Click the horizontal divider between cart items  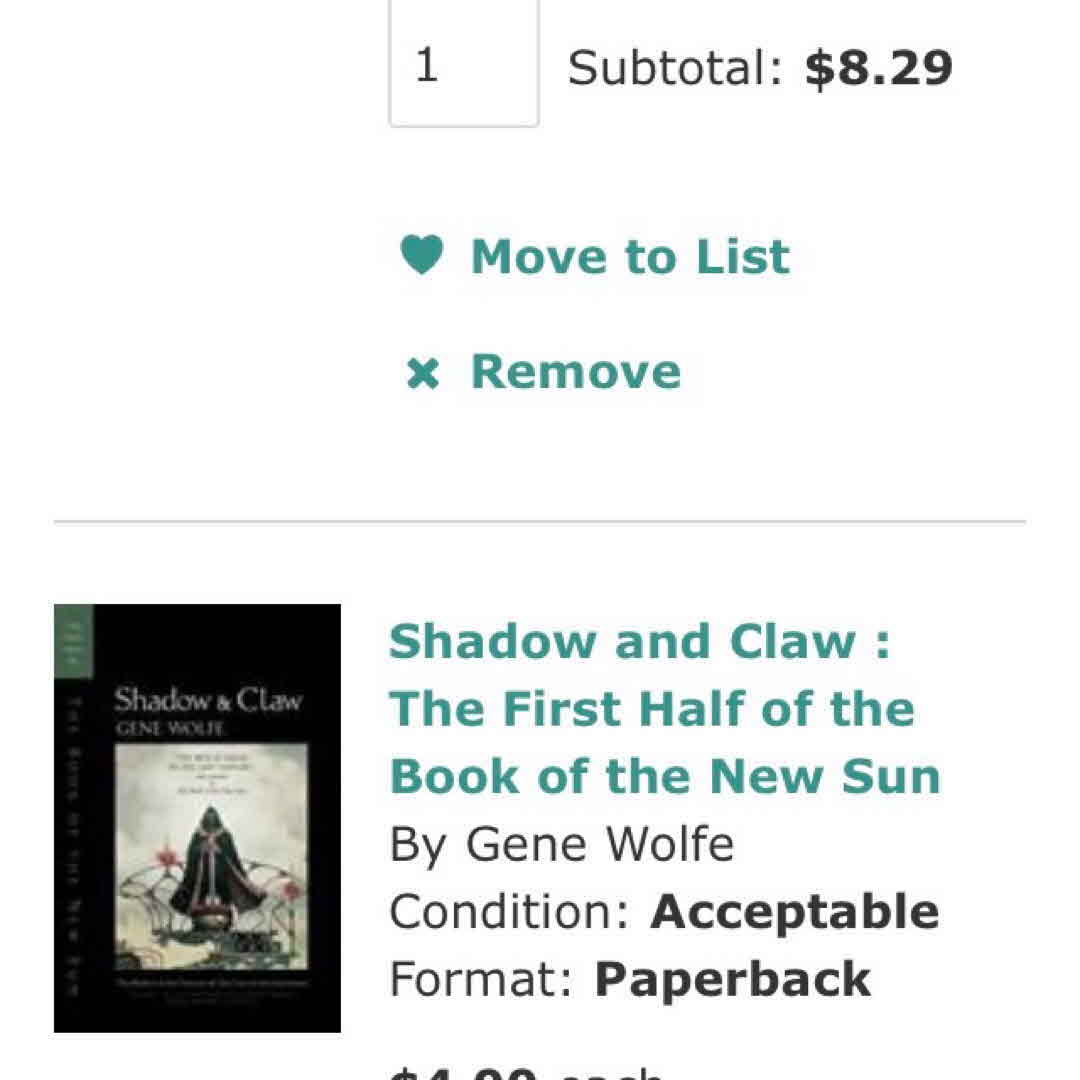point(540,522)
